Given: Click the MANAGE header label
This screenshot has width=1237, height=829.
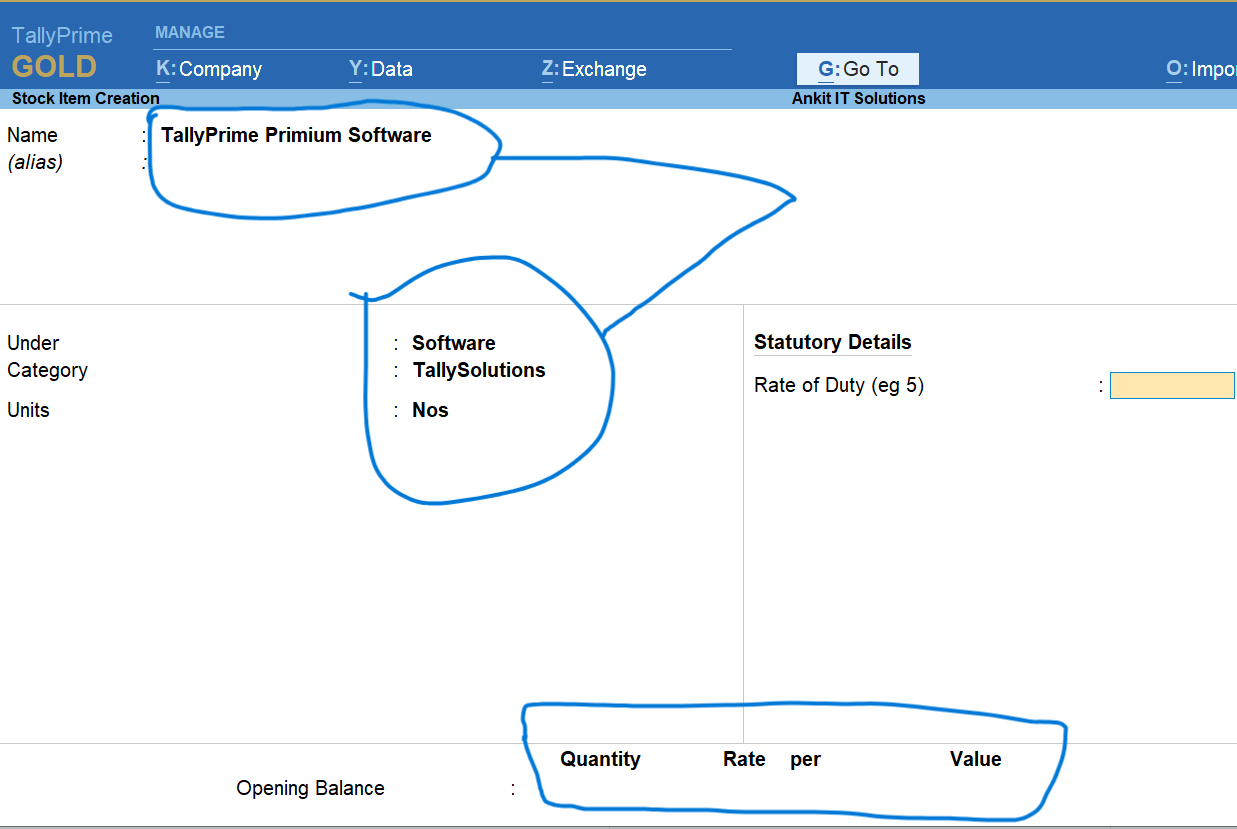Looking at the screenshot, I should point(190,32).
